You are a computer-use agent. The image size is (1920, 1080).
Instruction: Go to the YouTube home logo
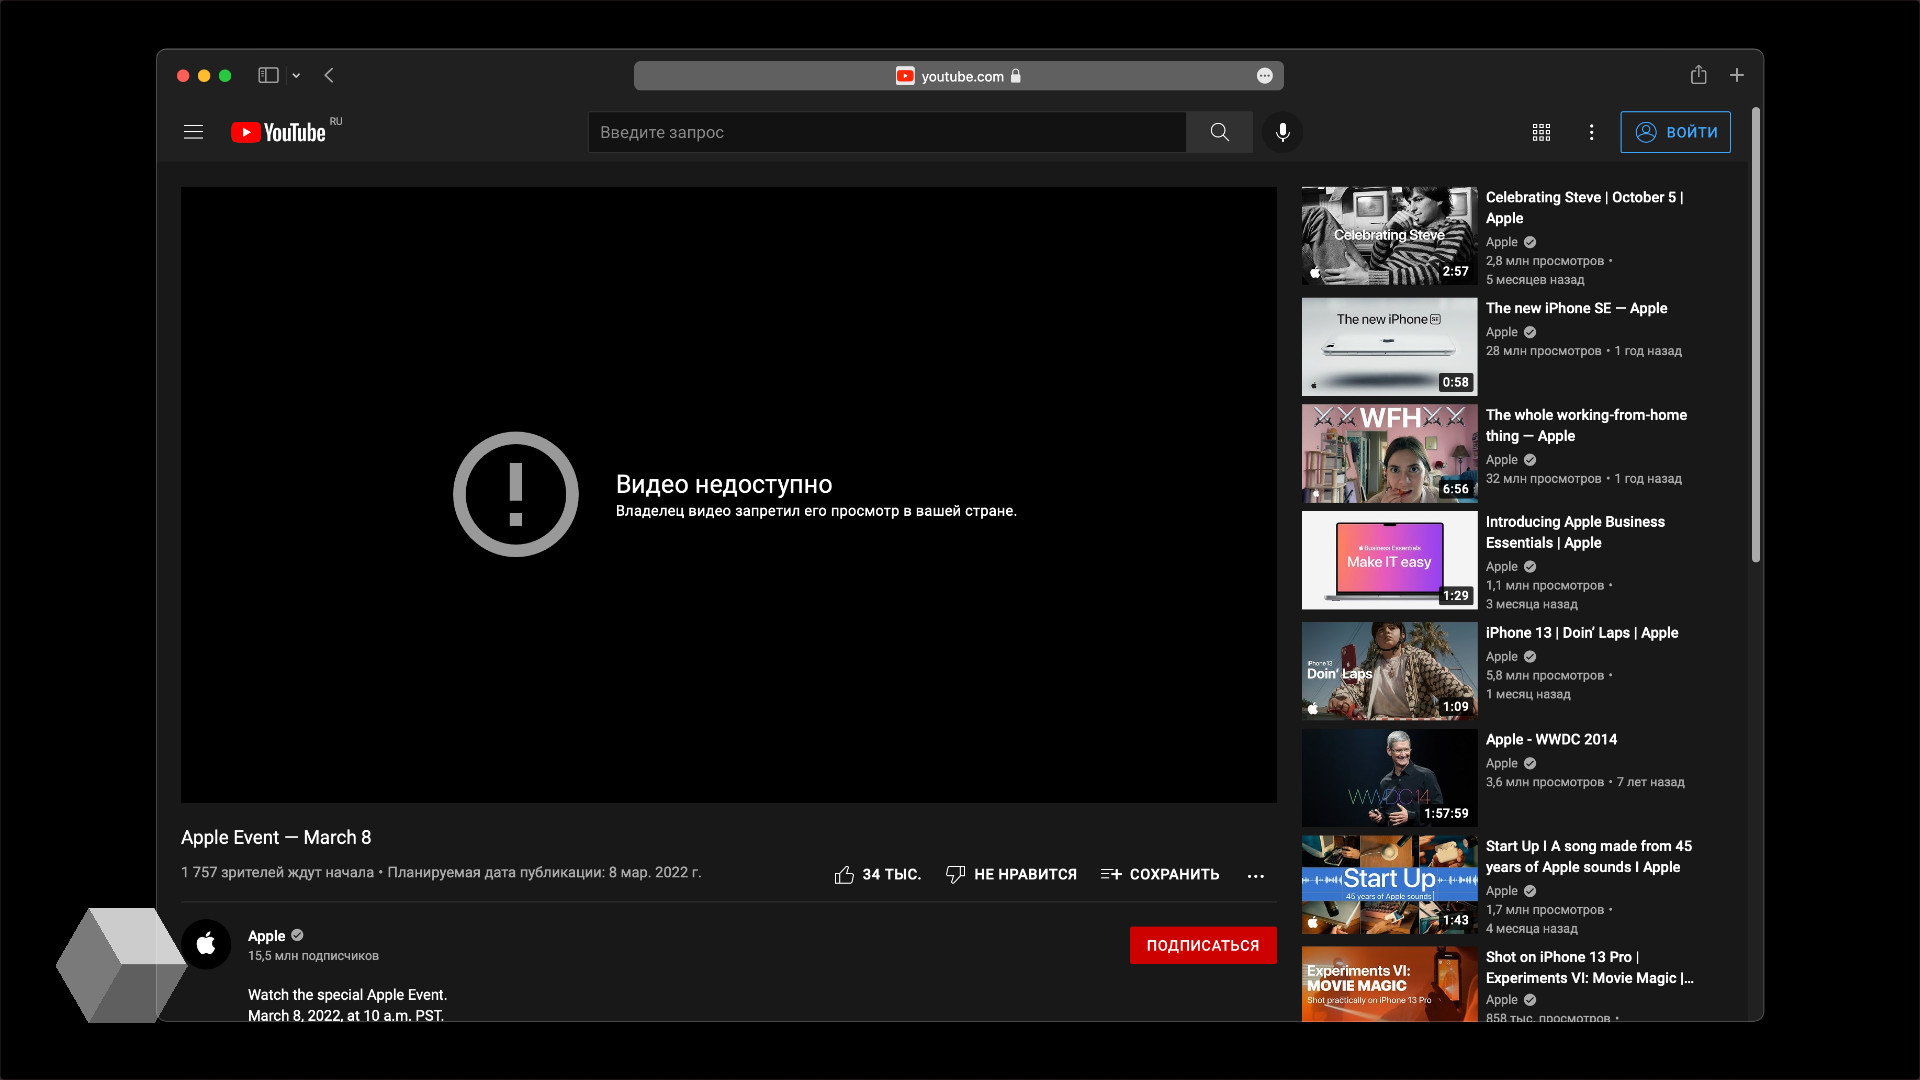coord(278,132)
